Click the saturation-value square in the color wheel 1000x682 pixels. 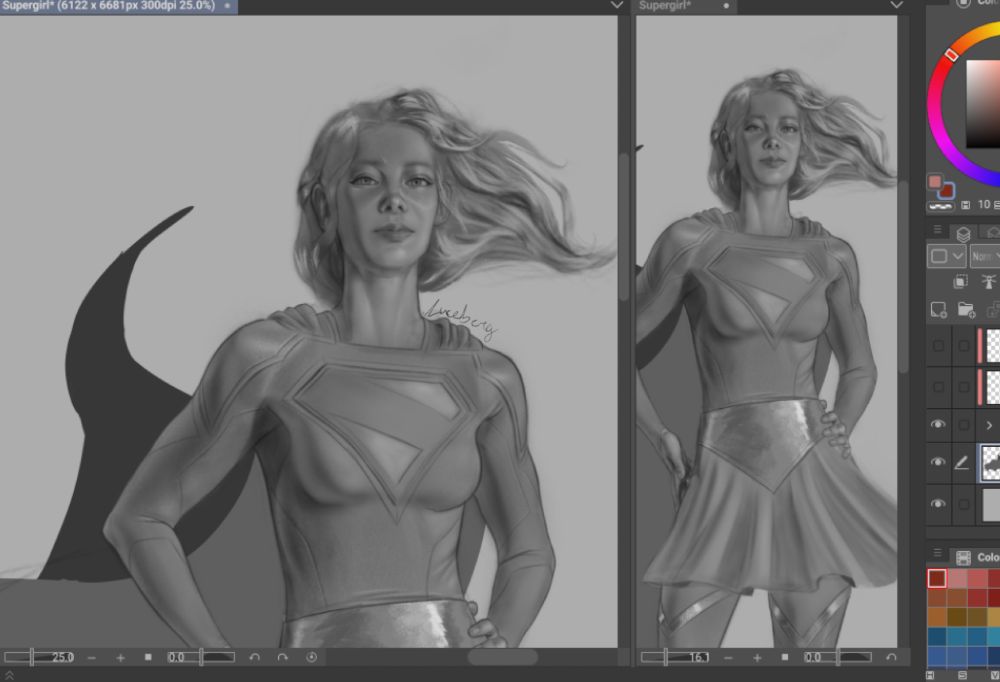pos(983,104)
